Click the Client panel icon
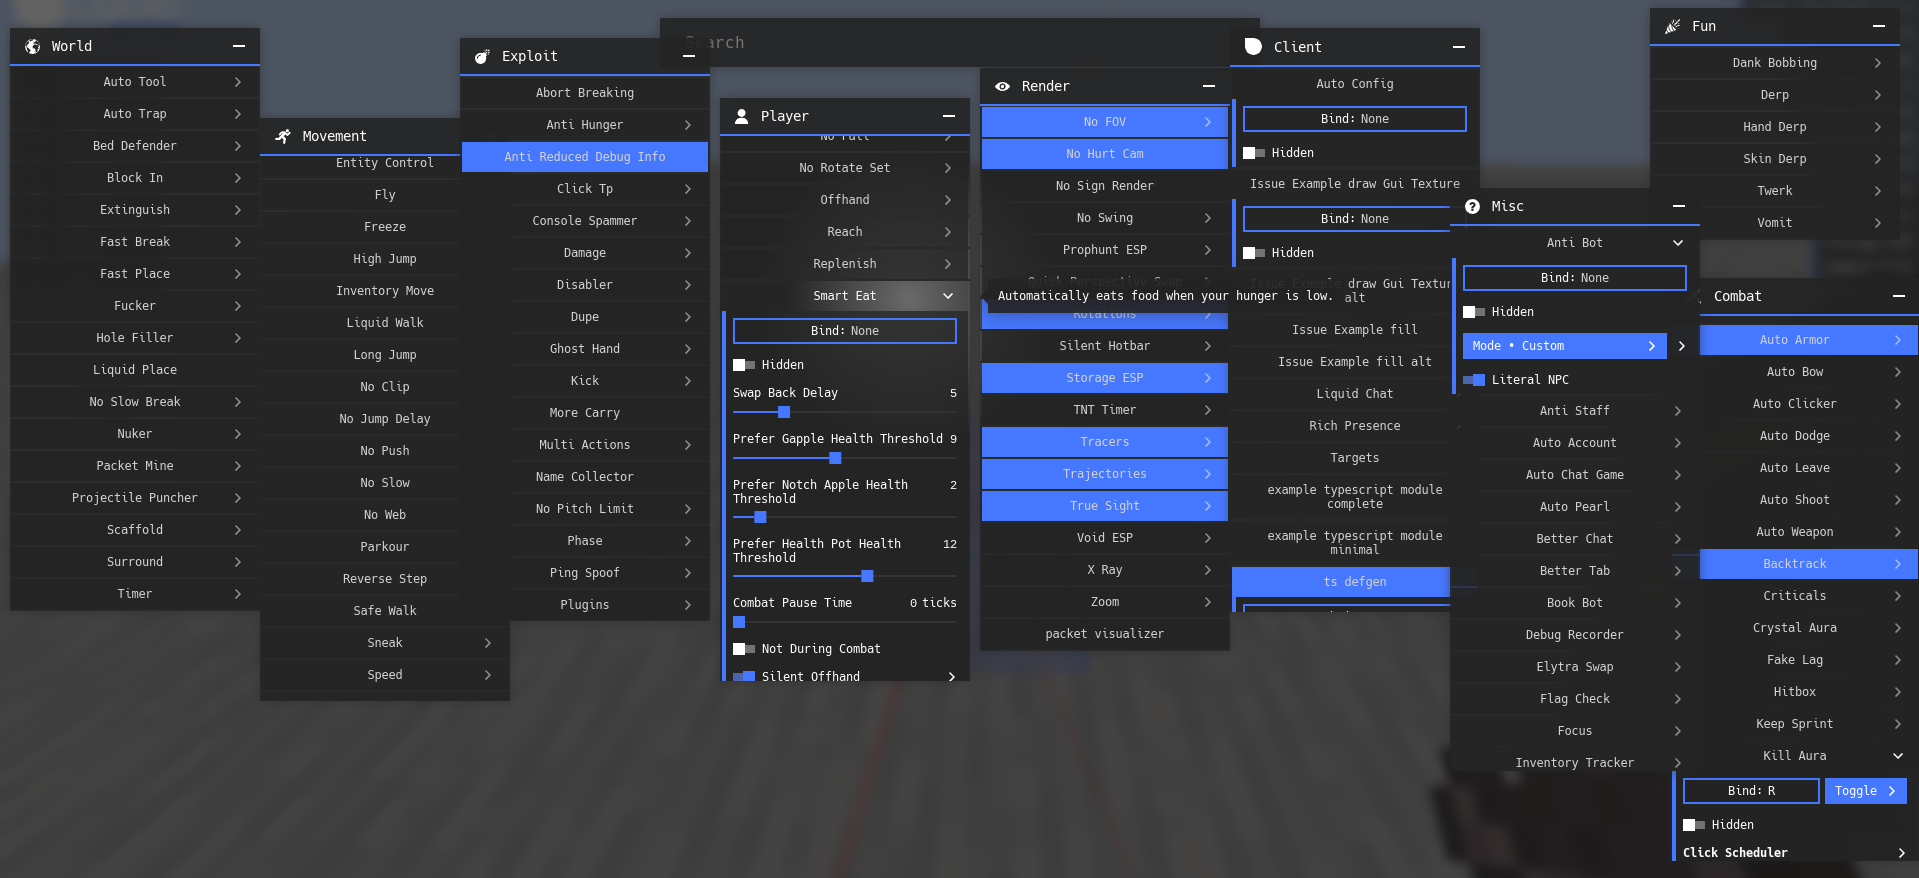Viewport: 1919px width, 878px height. tap(1253, 47)
